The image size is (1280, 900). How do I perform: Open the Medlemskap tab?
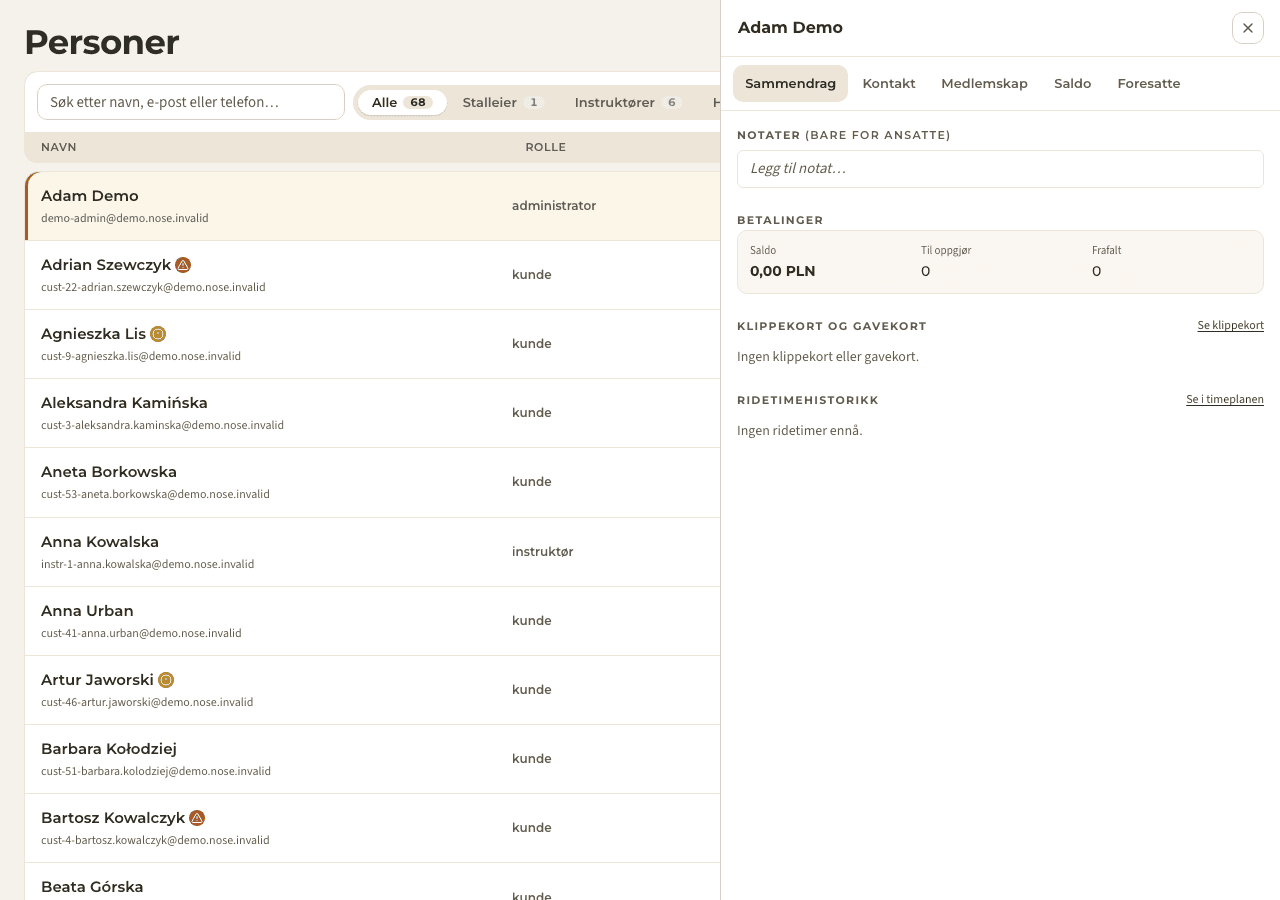pyautogui.click(x=984, y=83)
